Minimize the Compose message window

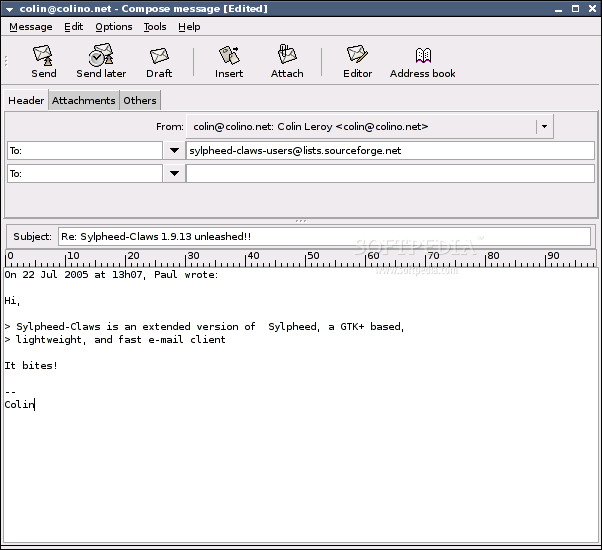(x=559, y=9)
